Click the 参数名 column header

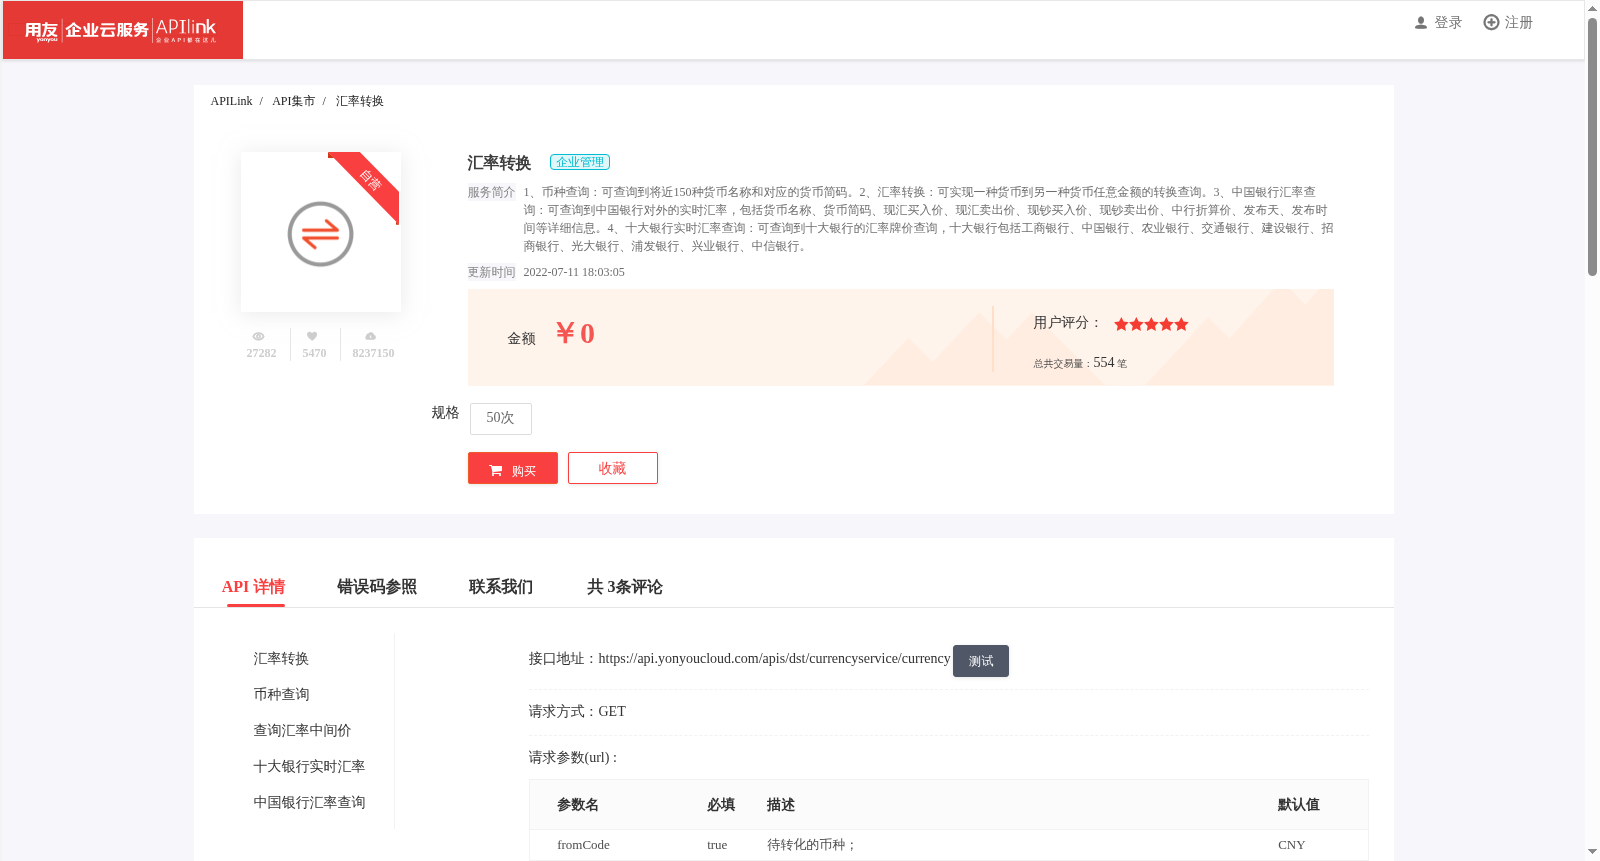pos(578,805)
